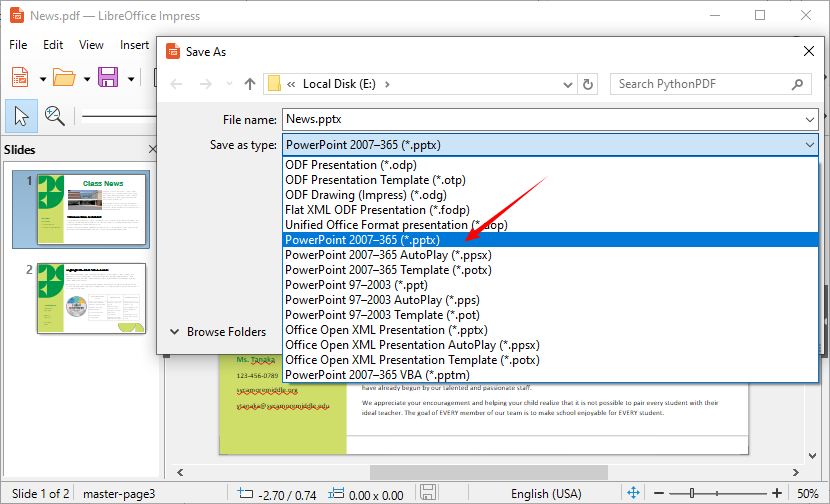Choose Office Open XML Presentation AutoPlay (*.ppsx)
This screenshot has width=830, height=504.
[x=551, y=345]
